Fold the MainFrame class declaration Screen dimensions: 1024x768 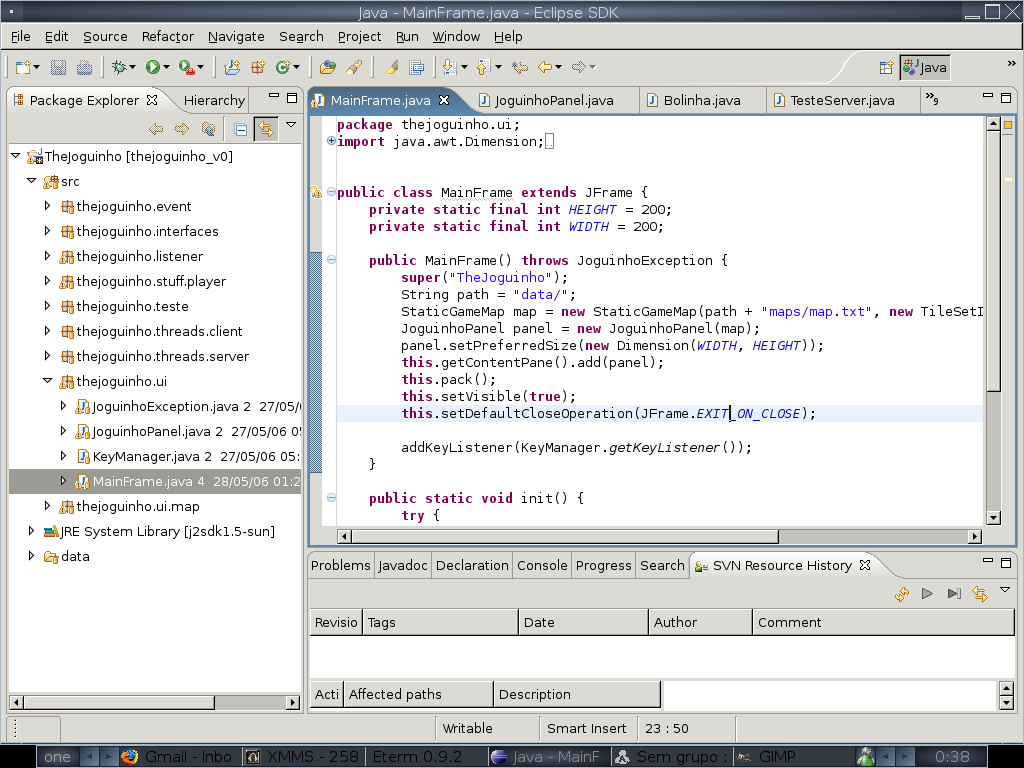coord(331,192)
